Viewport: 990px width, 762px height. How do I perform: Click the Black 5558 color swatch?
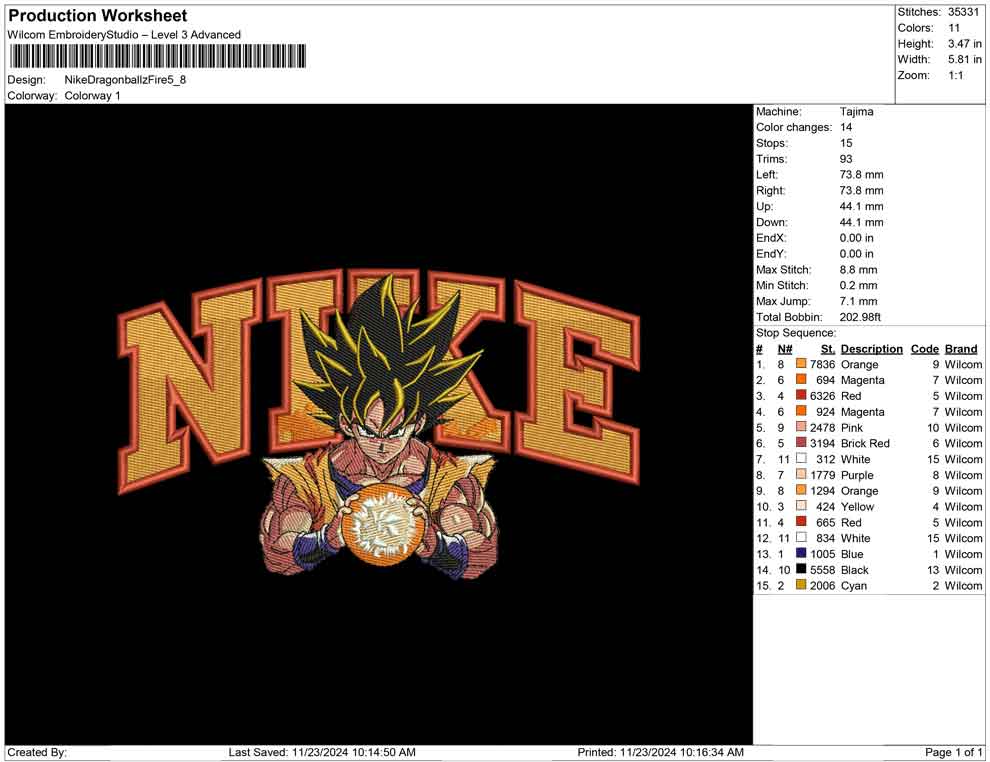tap(801, 569)
